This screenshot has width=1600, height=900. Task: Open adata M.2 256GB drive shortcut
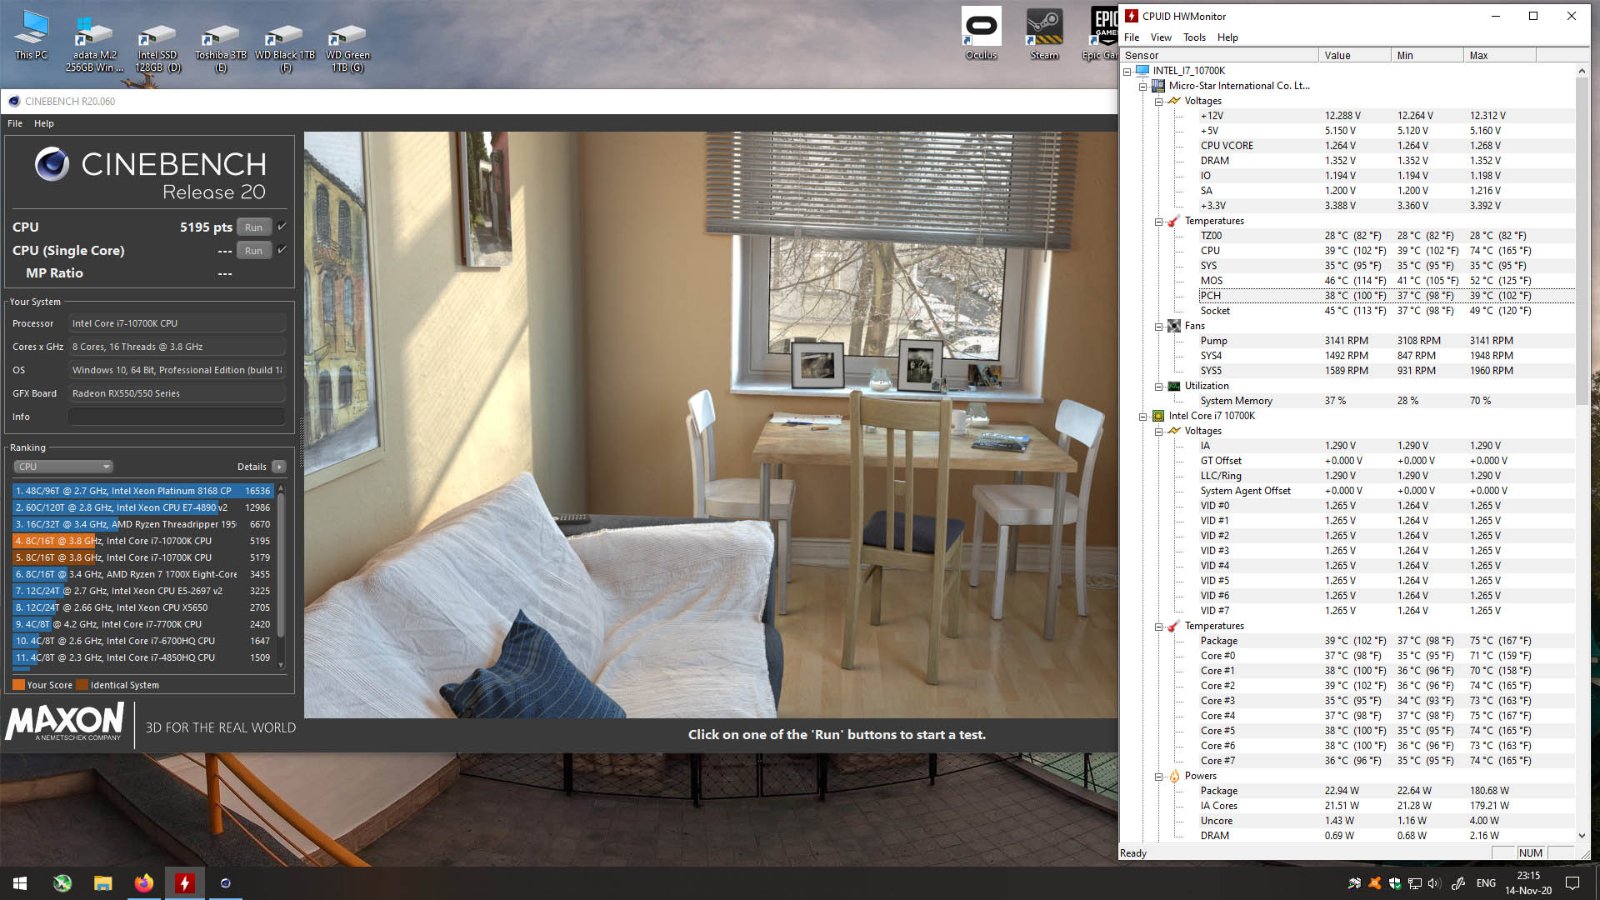click(94, 47)
